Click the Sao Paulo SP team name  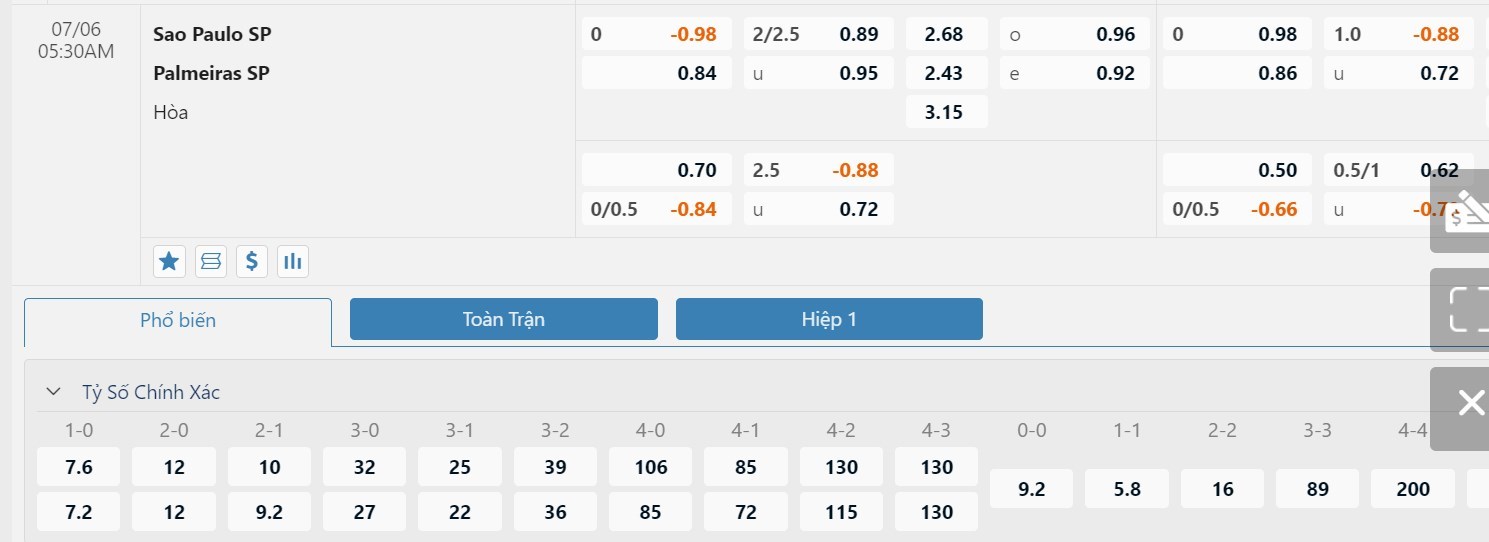coord(212,34)
